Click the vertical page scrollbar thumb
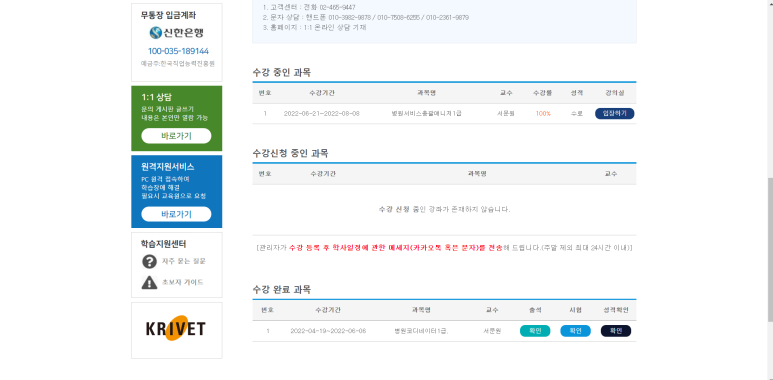The image size is (773, 380). tap(770, 250)
